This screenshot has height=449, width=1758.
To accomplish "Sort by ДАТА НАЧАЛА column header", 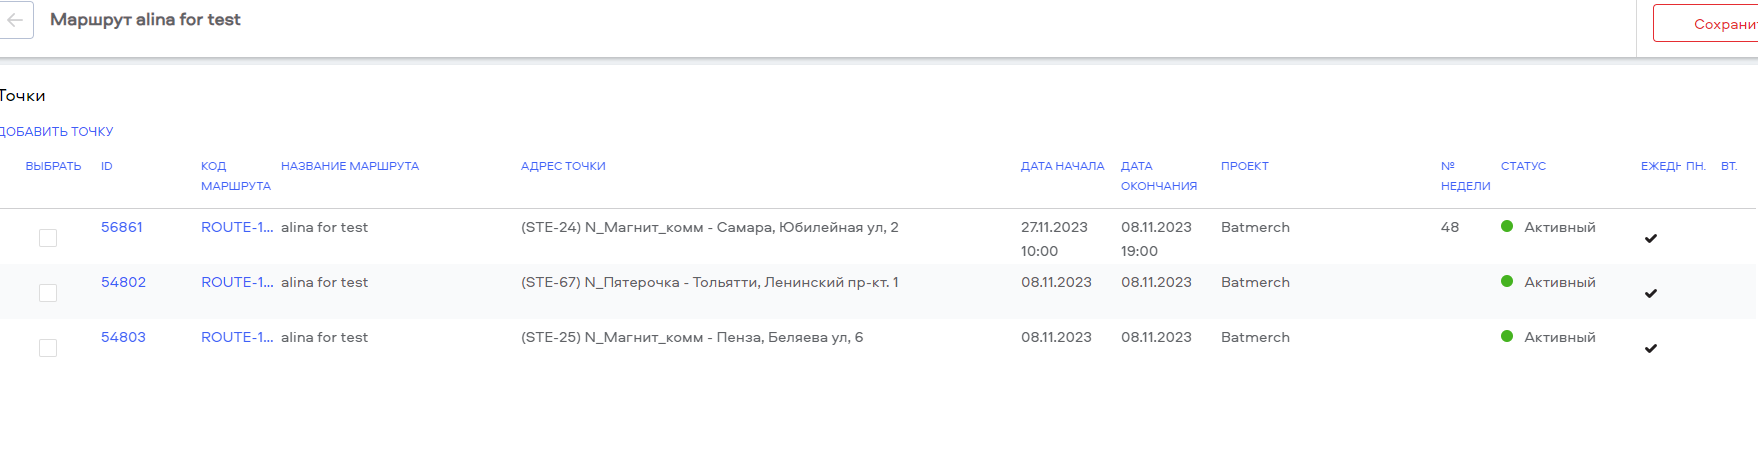I will [1062, 166].
